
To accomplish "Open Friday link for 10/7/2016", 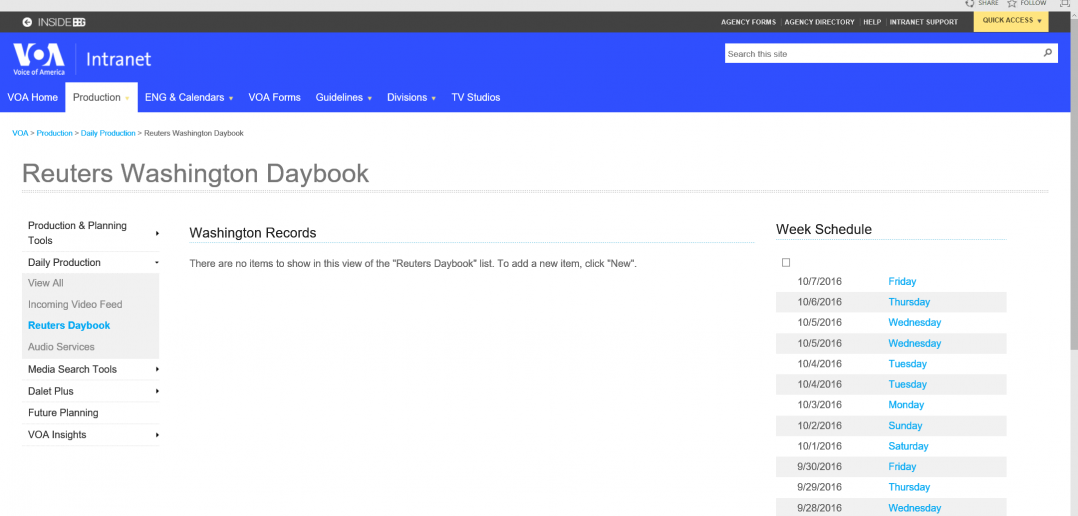I will click(902, 281).
